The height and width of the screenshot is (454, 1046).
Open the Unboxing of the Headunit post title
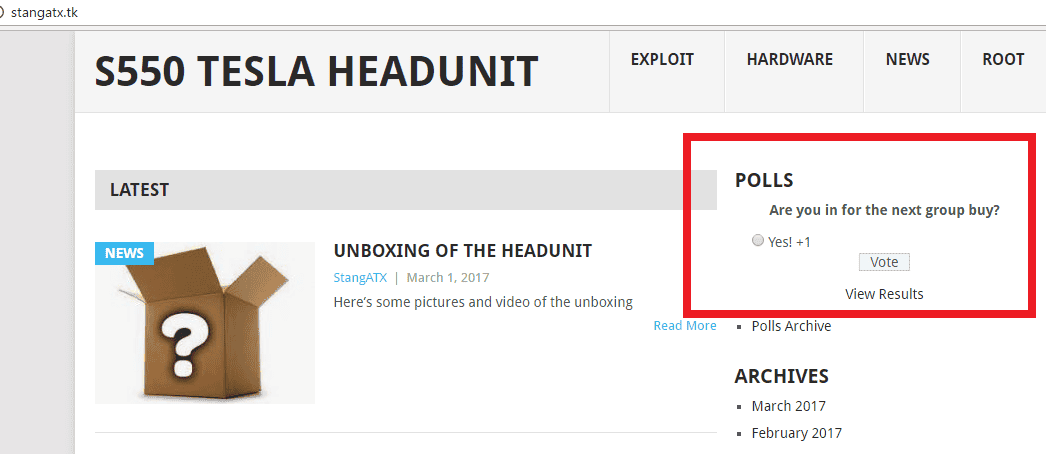click(x=462, y=251)
